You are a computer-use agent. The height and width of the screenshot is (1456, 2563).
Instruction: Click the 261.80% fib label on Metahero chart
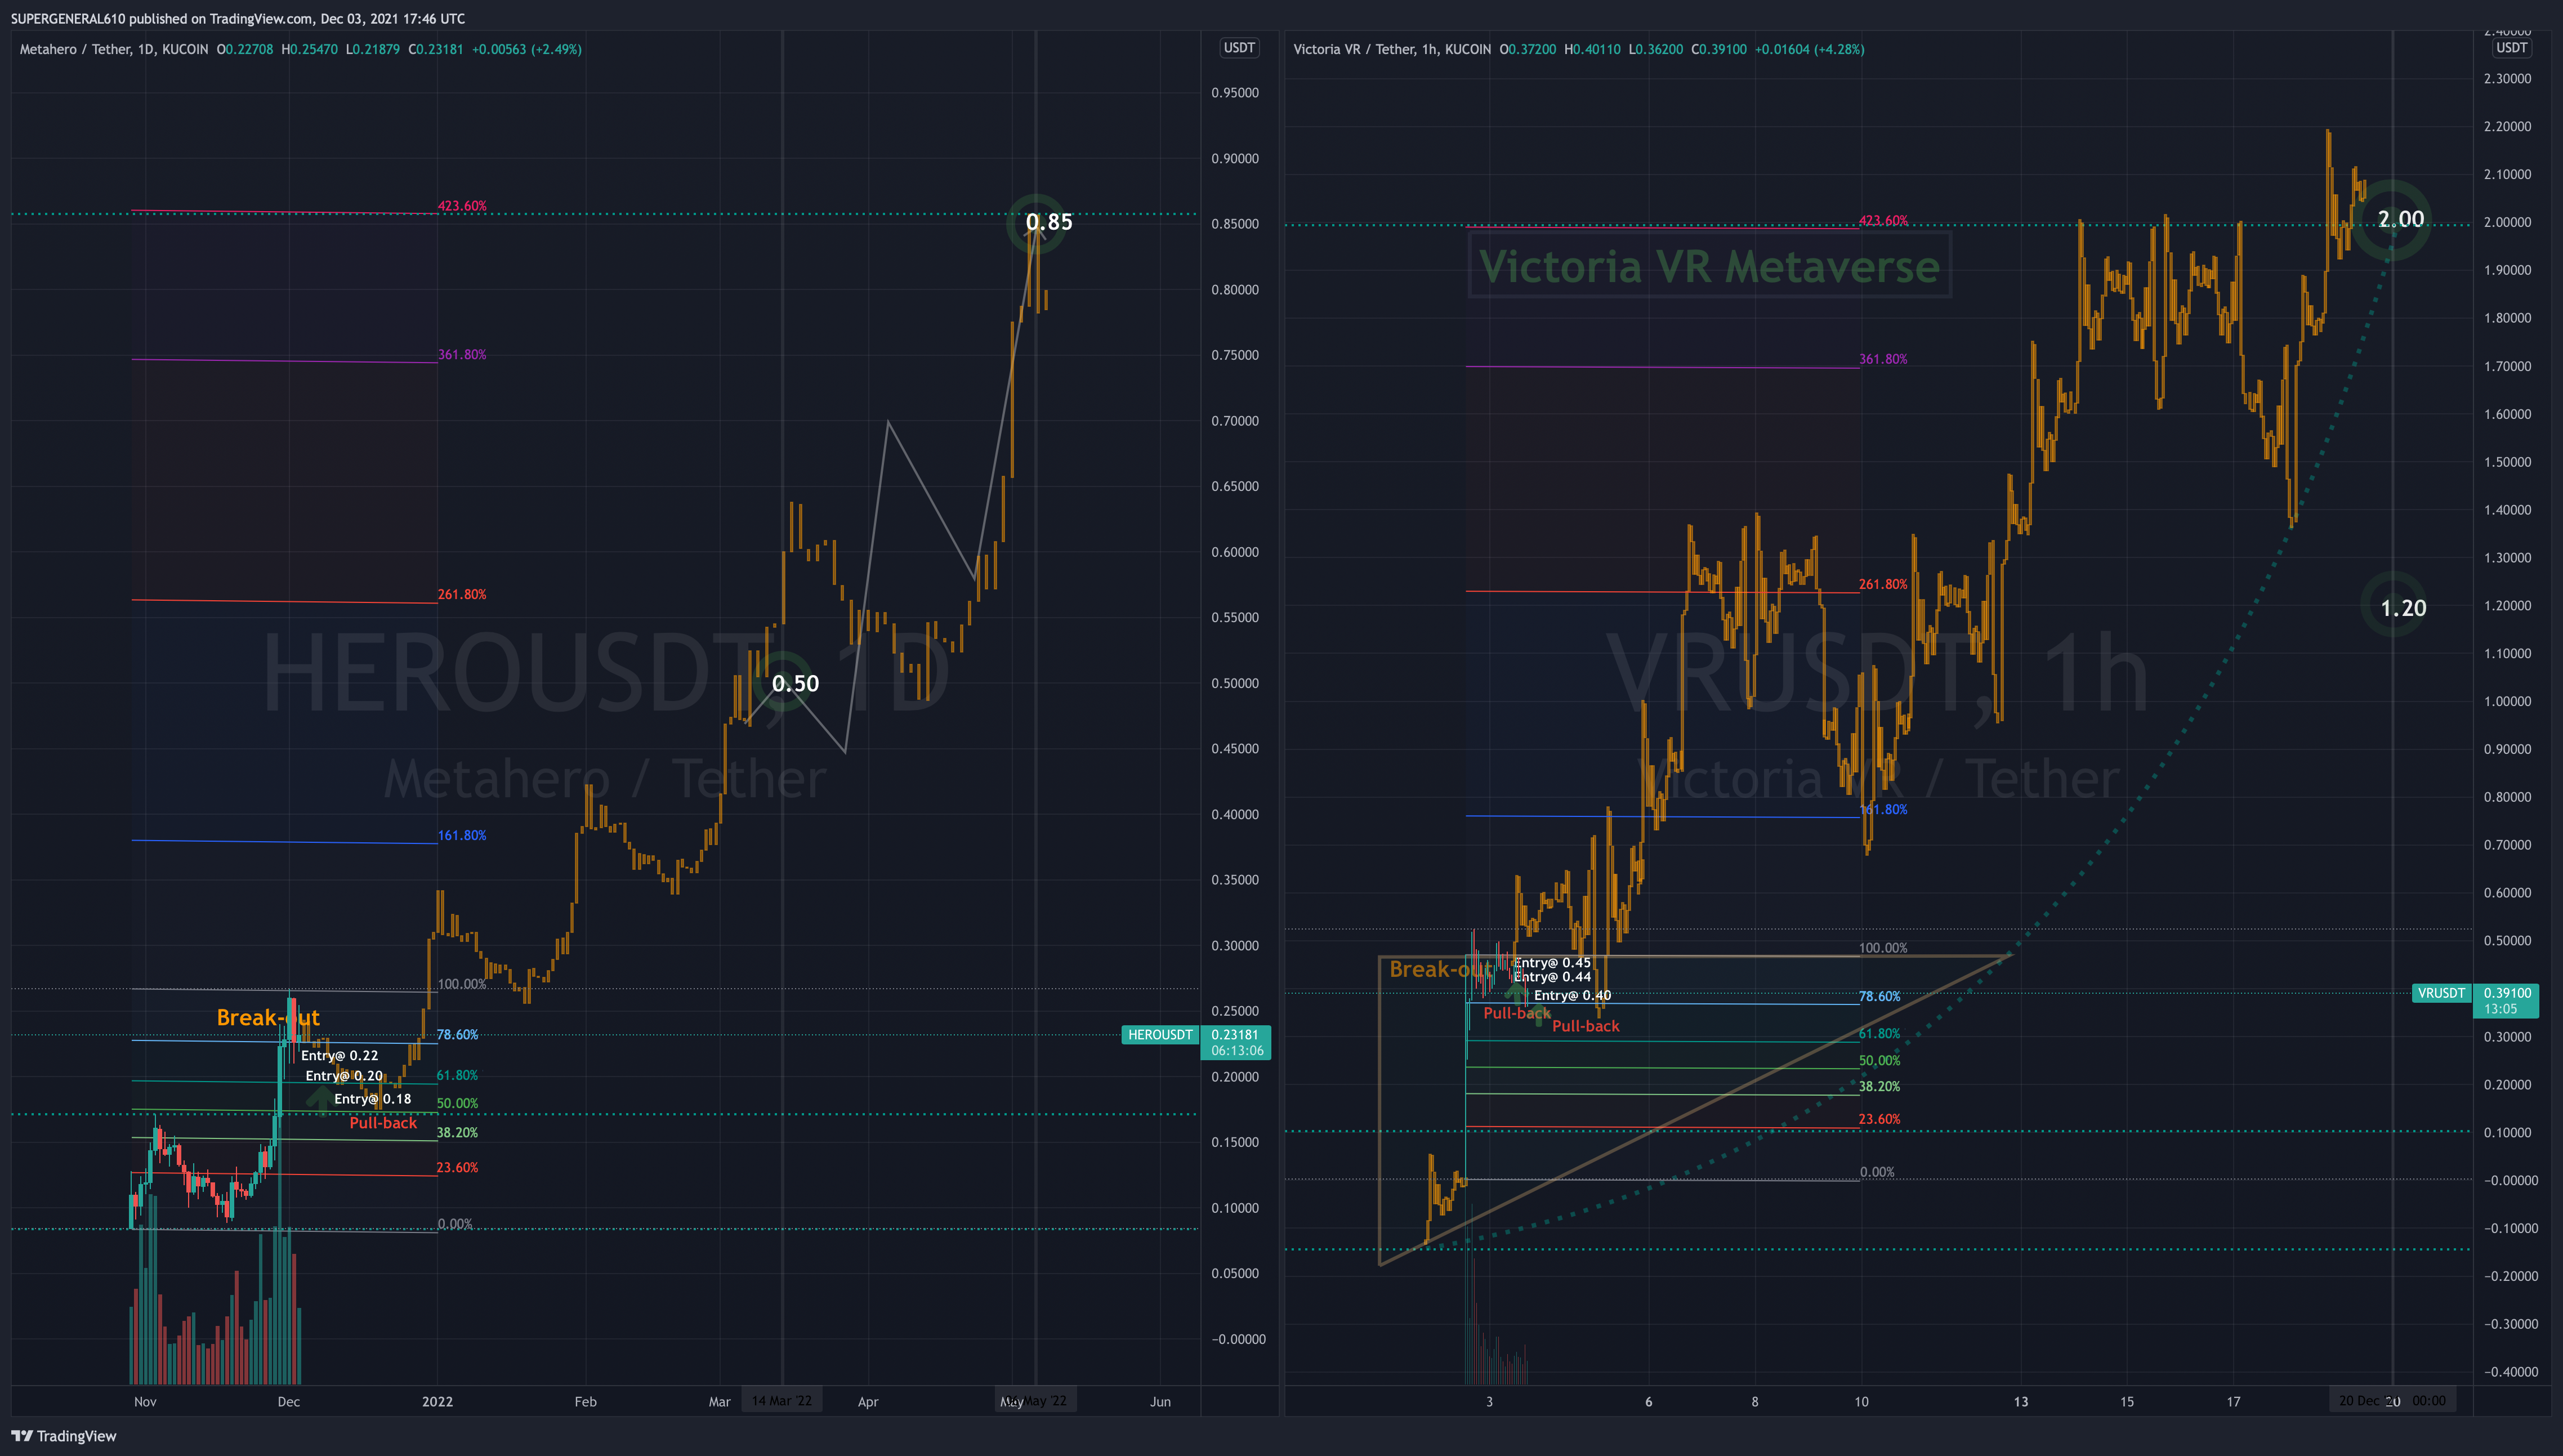[462, 594]
